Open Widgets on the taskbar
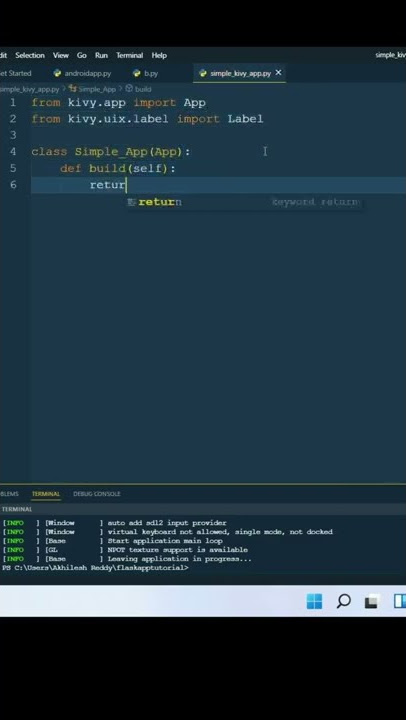The image size is (406, 720). pos(400,601)
